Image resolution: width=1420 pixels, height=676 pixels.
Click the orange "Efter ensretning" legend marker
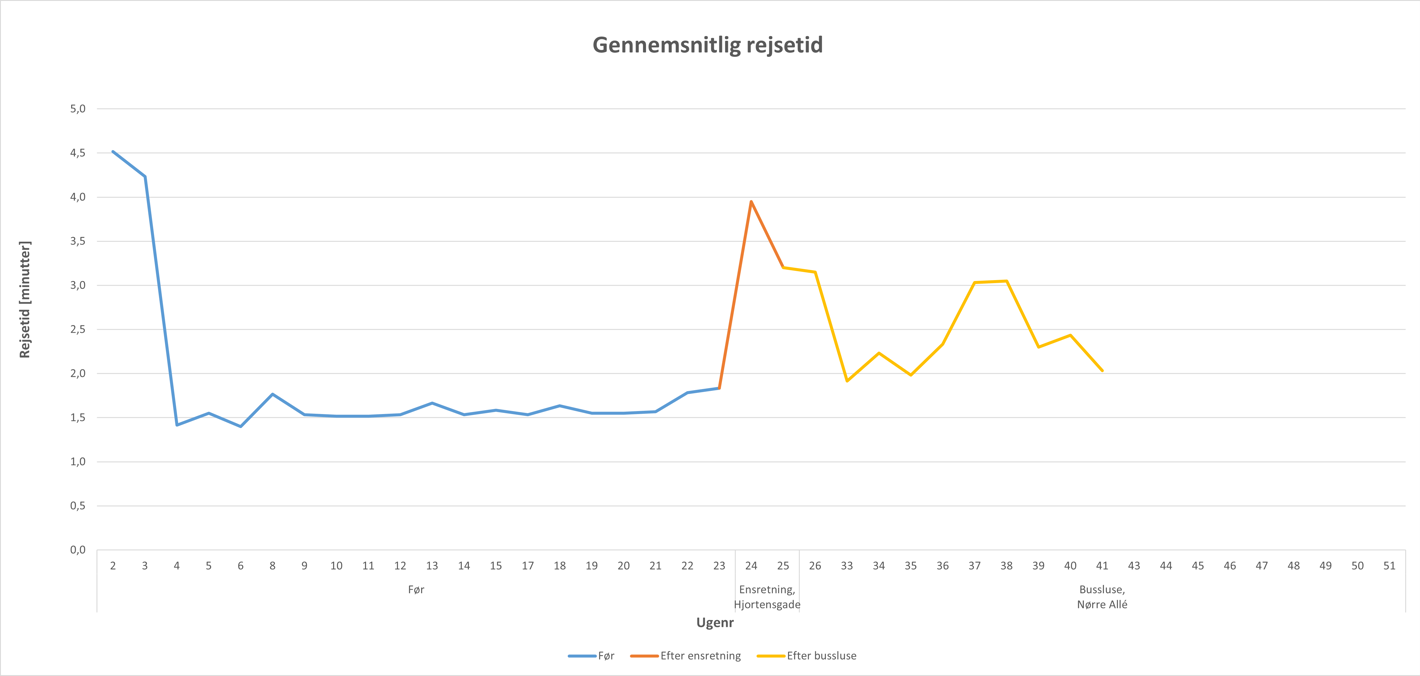pyautogui.click(x=644, y=656)
